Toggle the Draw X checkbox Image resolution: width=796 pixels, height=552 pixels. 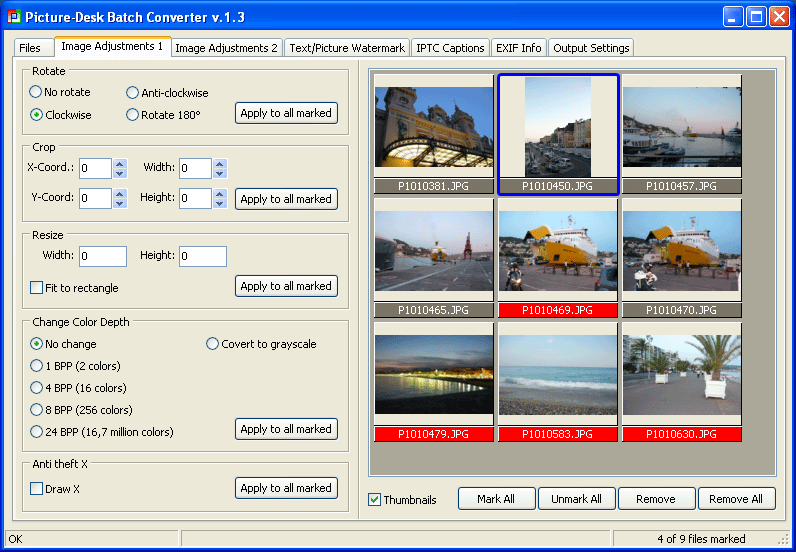[37, 489]
